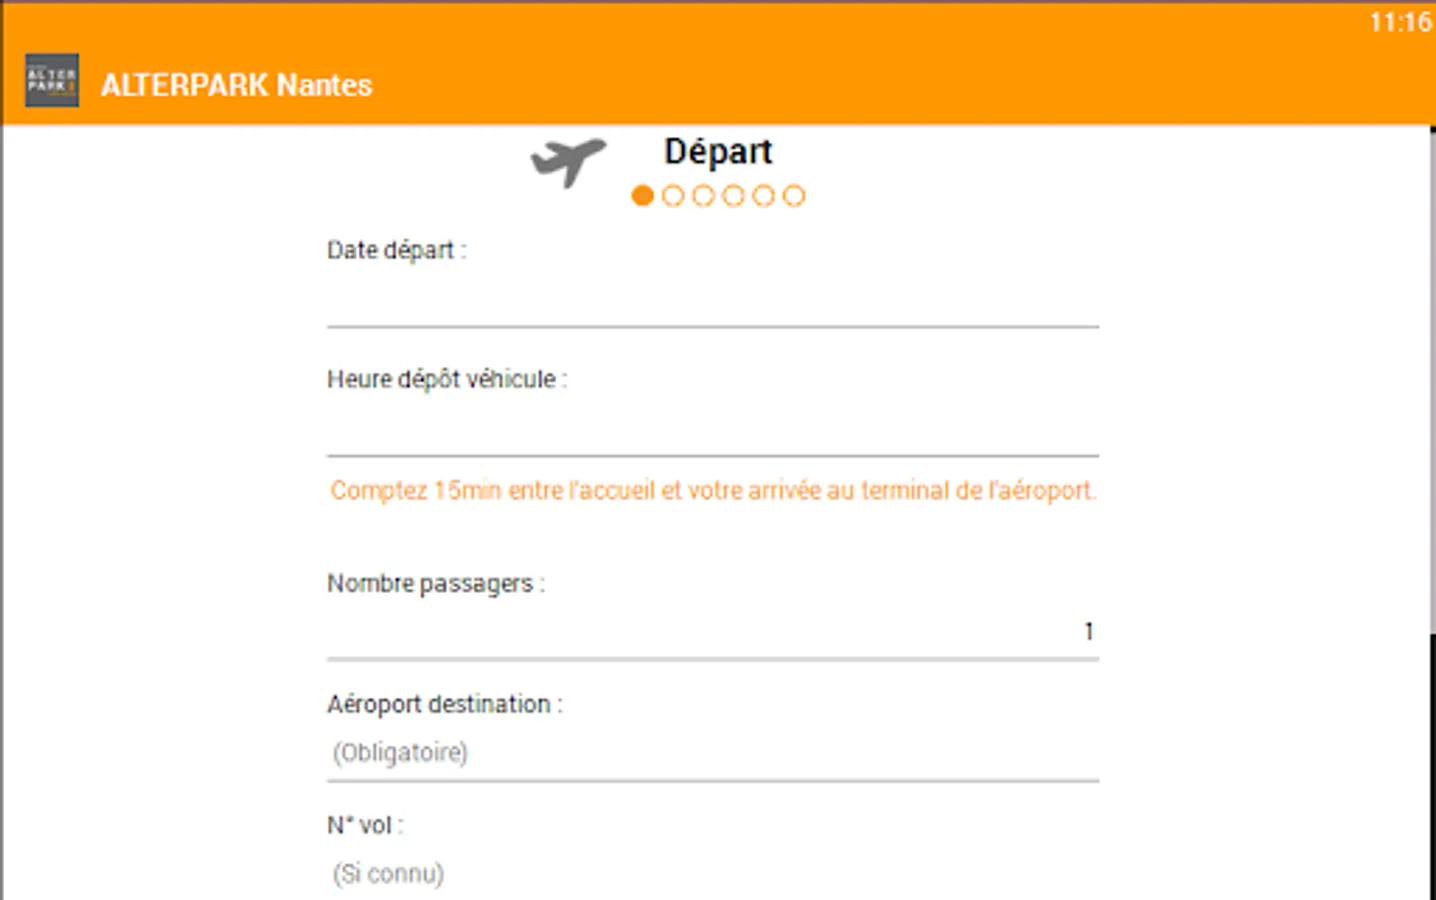Viewport: 1436px width, 900px height.
Task: Click the airplane departure icon
Action: [568, 160]
